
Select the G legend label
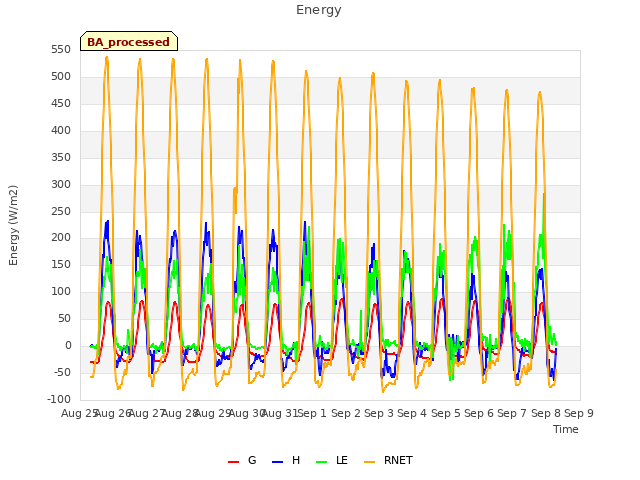click(x=252, y=460)
